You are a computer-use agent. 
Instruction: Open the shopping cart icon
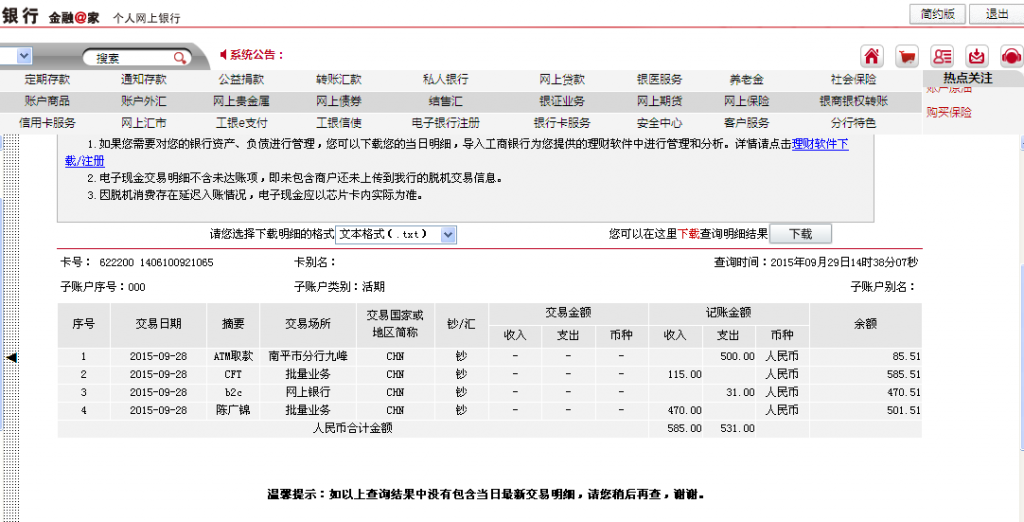pos(907,56)
